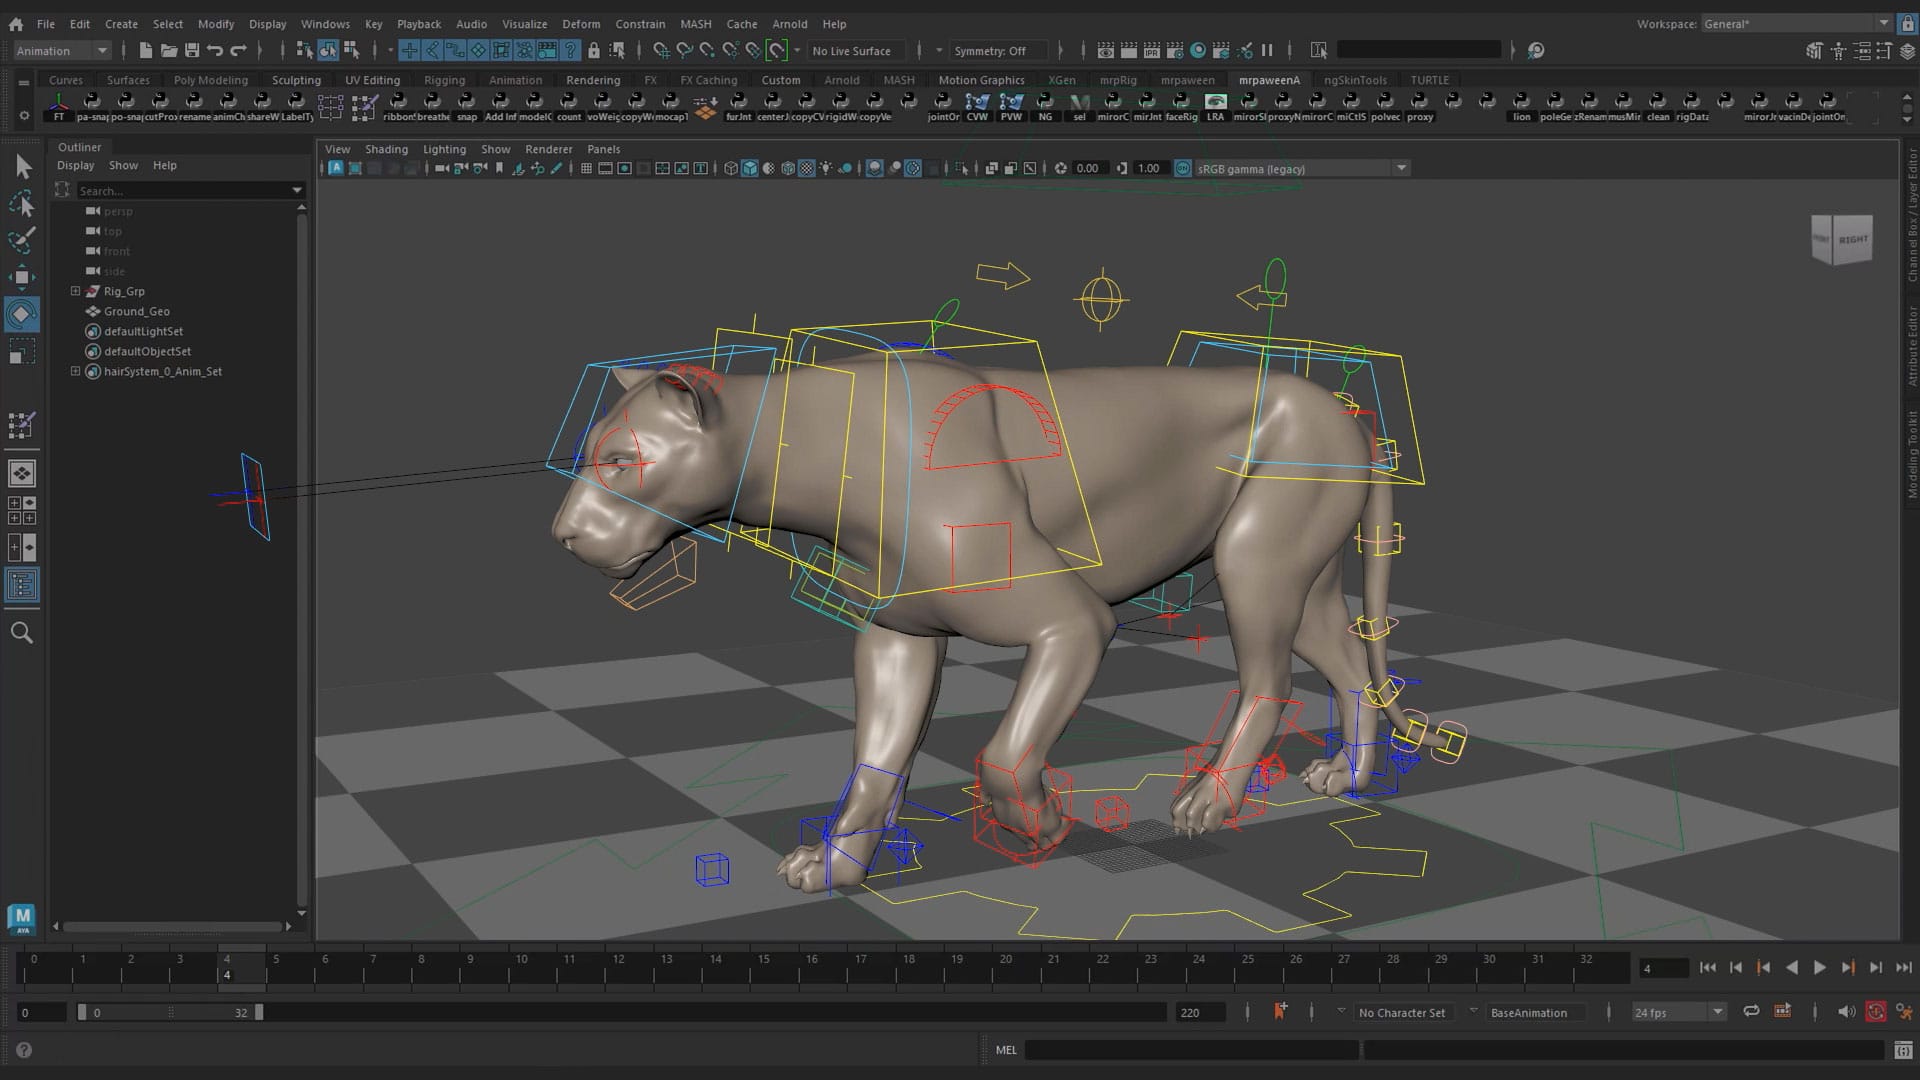Toggle Symmetry Off setting
Screen dimensions: 1920x1080
[997, 50]
